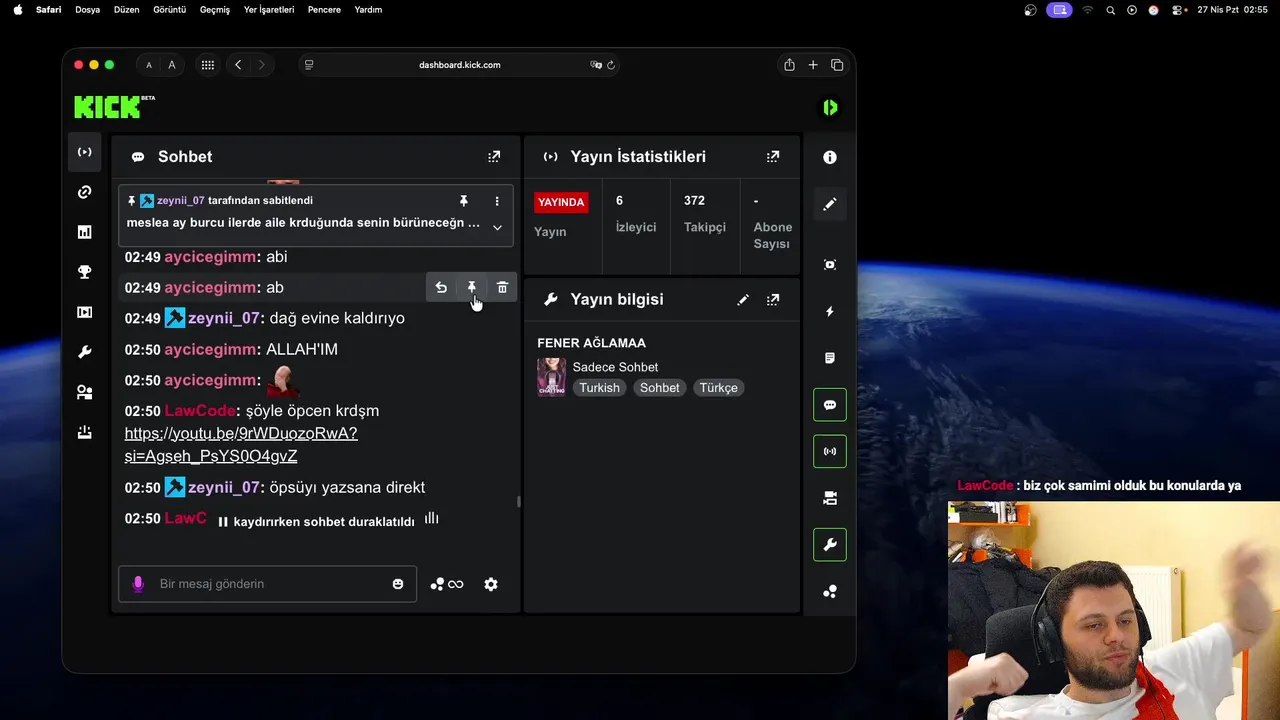Open the youtu.be link in chat

pyautogui.click(x=241, y=445)
